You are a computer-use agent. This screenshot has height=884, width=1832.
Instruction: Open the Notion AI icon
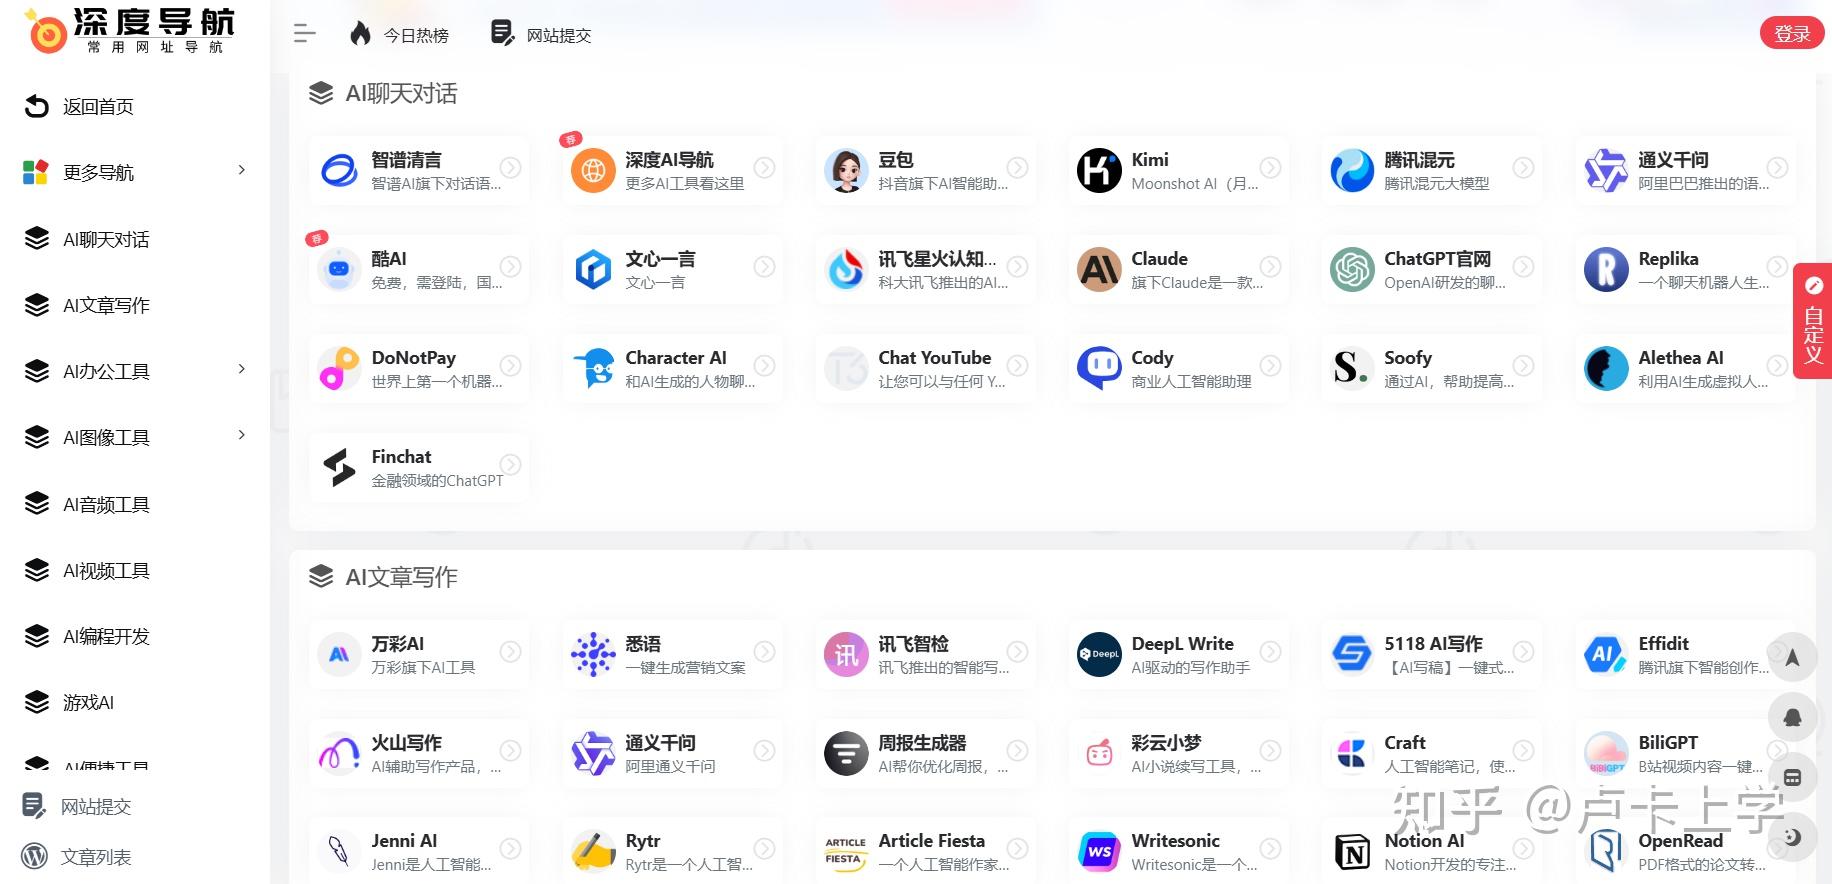pos(1352,852)
